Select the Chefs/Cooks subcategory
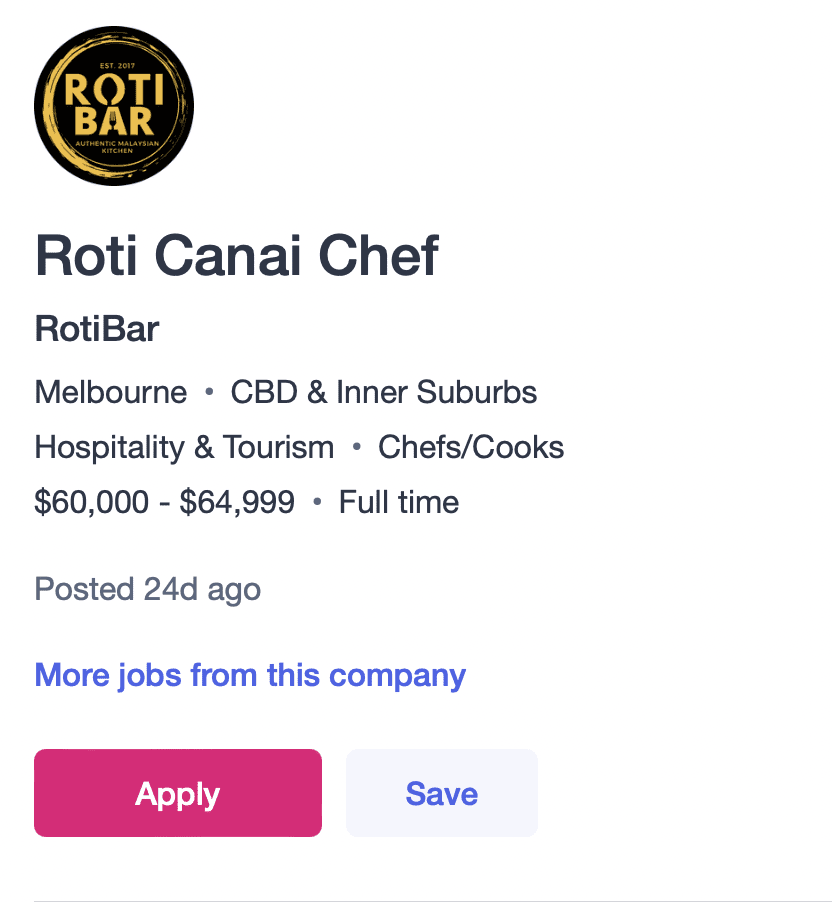 (471, 447)
